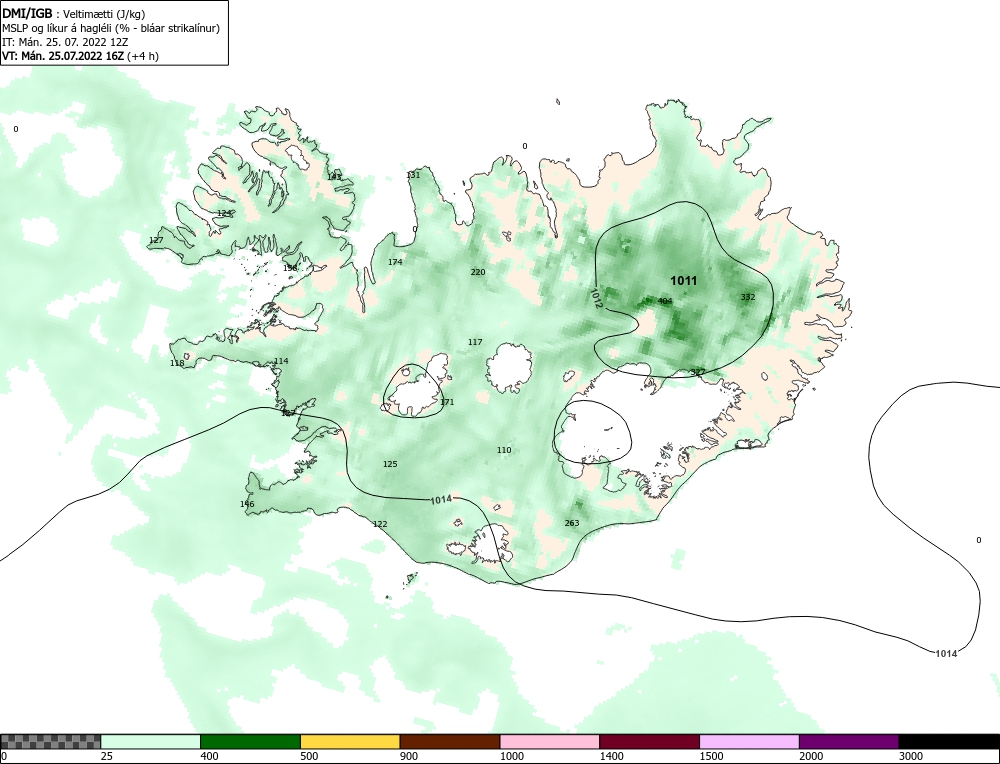Click the 327 value near the glacier

698,372
